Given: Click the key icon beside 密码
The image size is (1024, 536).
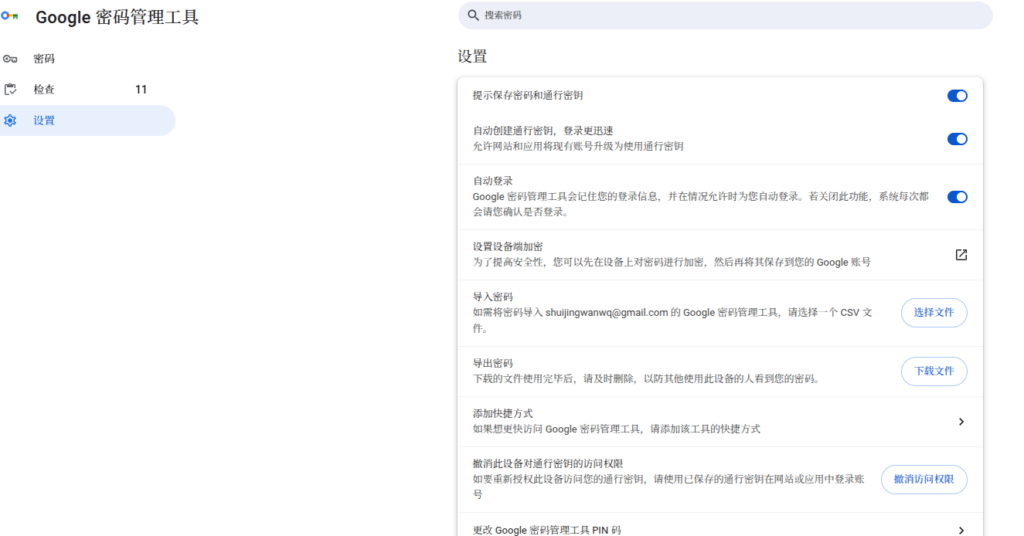Looking at the screenshot, I should click(10, 59).
